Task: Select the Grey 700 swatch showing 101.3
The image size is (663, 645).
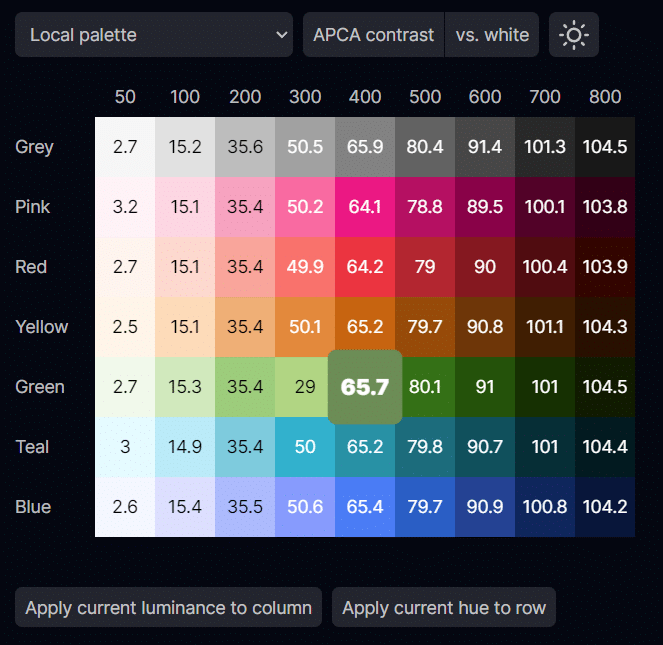Action: click(x=545, y=147)
